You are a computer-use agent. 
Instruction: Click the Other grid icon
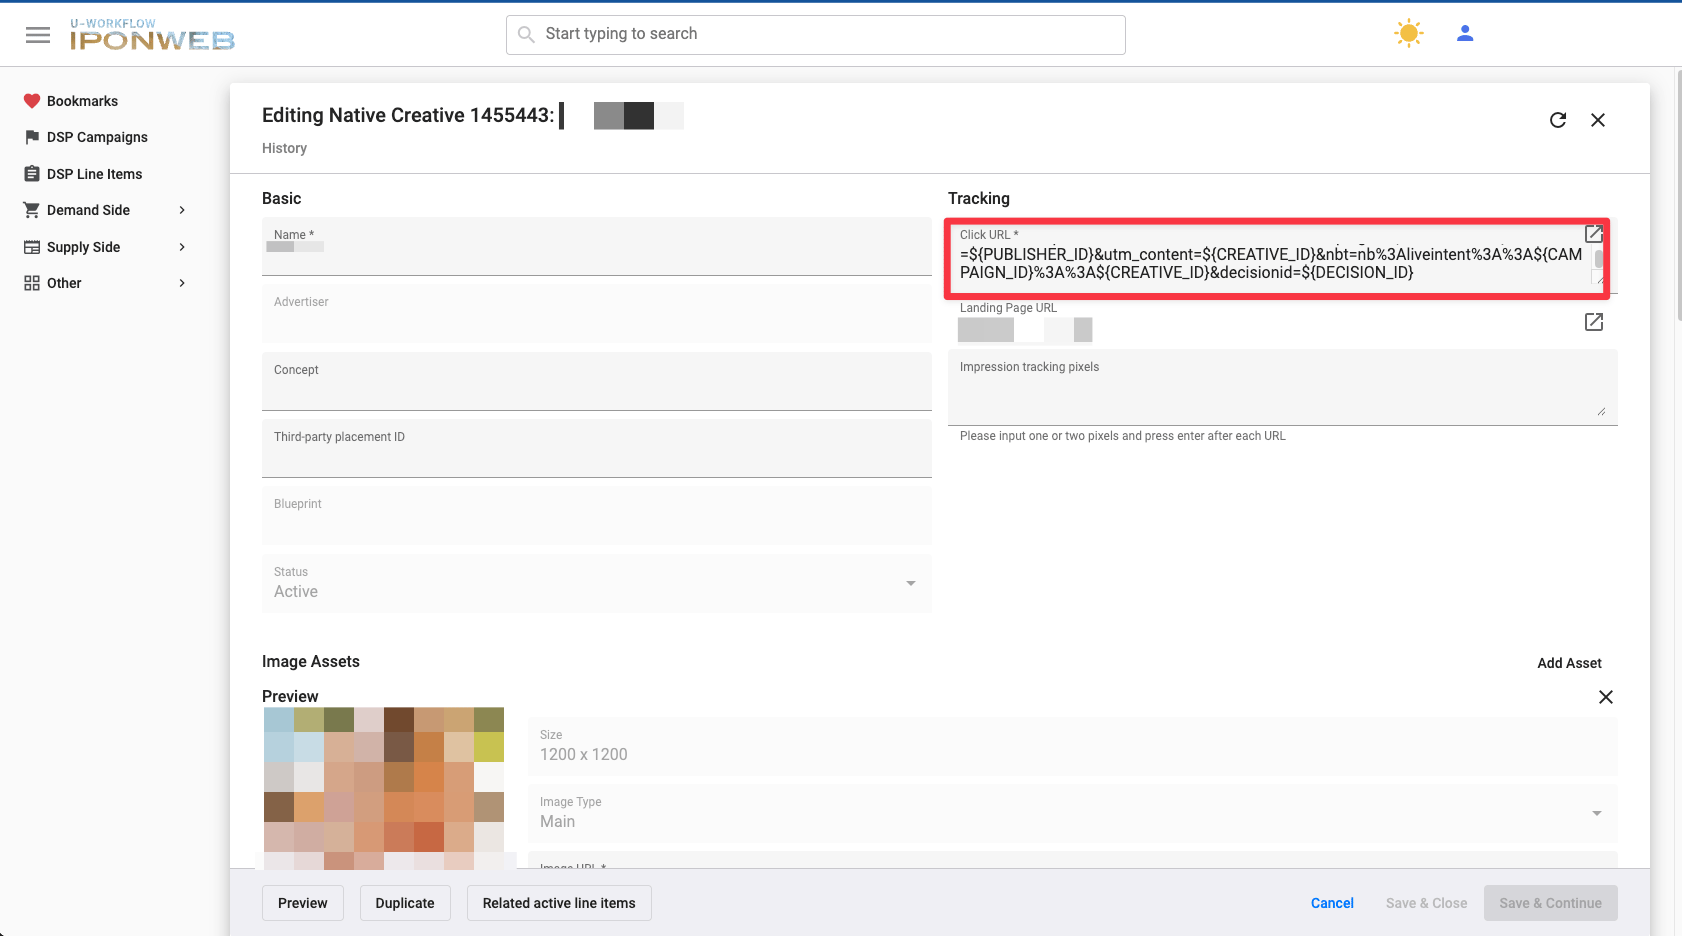coord(32,283)
